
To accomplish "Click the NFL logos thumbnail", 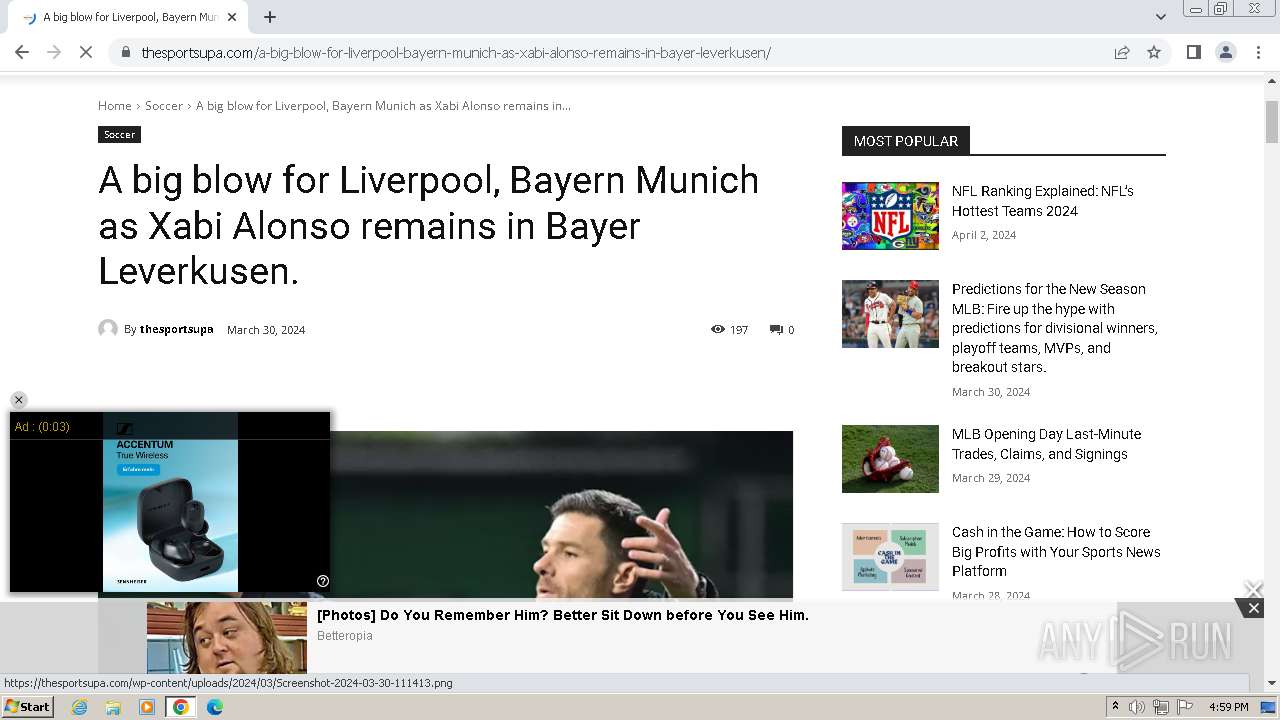I will [890, 216].
